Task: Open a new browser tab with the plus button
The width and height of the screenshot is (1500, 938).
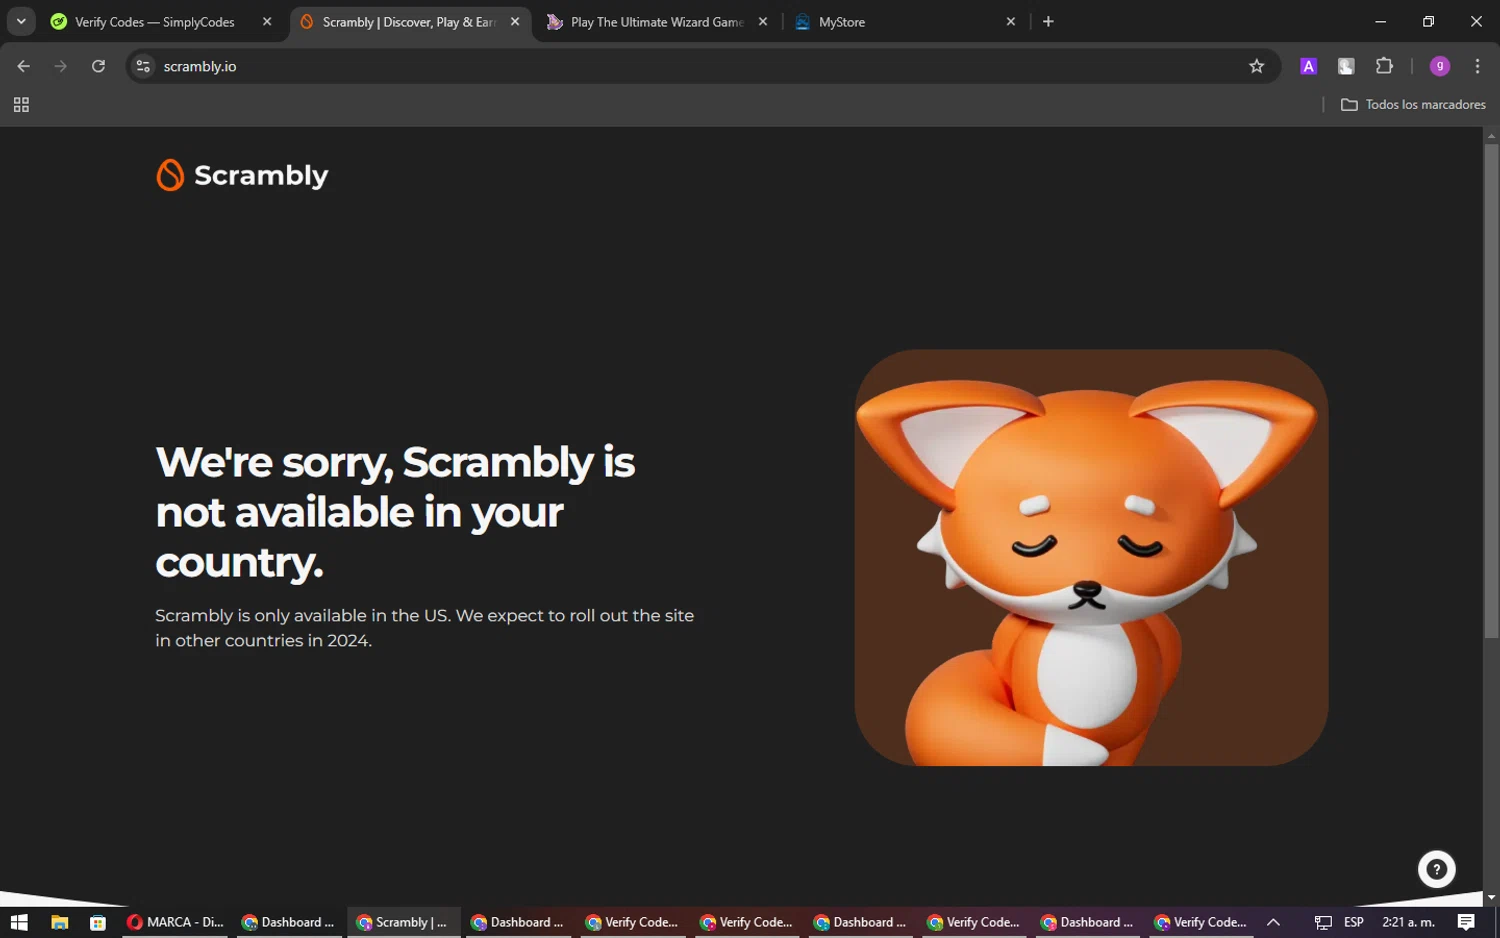Action: point(1048,21)
